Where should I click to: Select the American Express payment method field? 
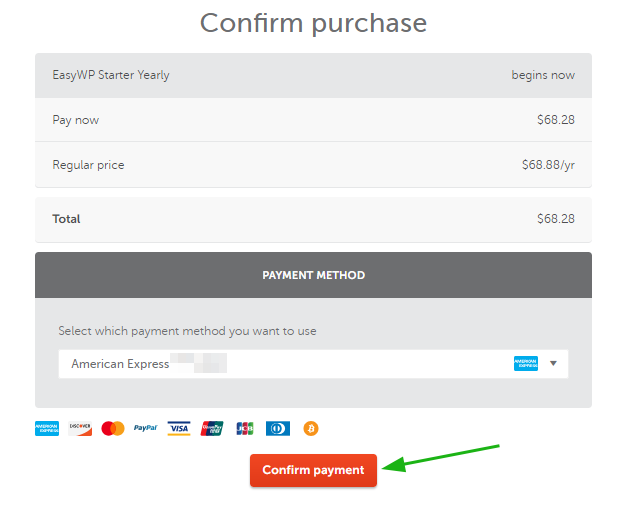tap(313, 364)
